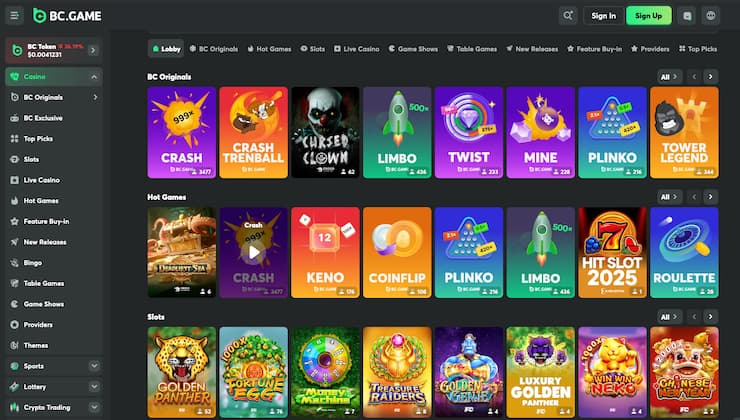740x420 pixels.
Task: Open the Twist game card
Action: point(469,132)
